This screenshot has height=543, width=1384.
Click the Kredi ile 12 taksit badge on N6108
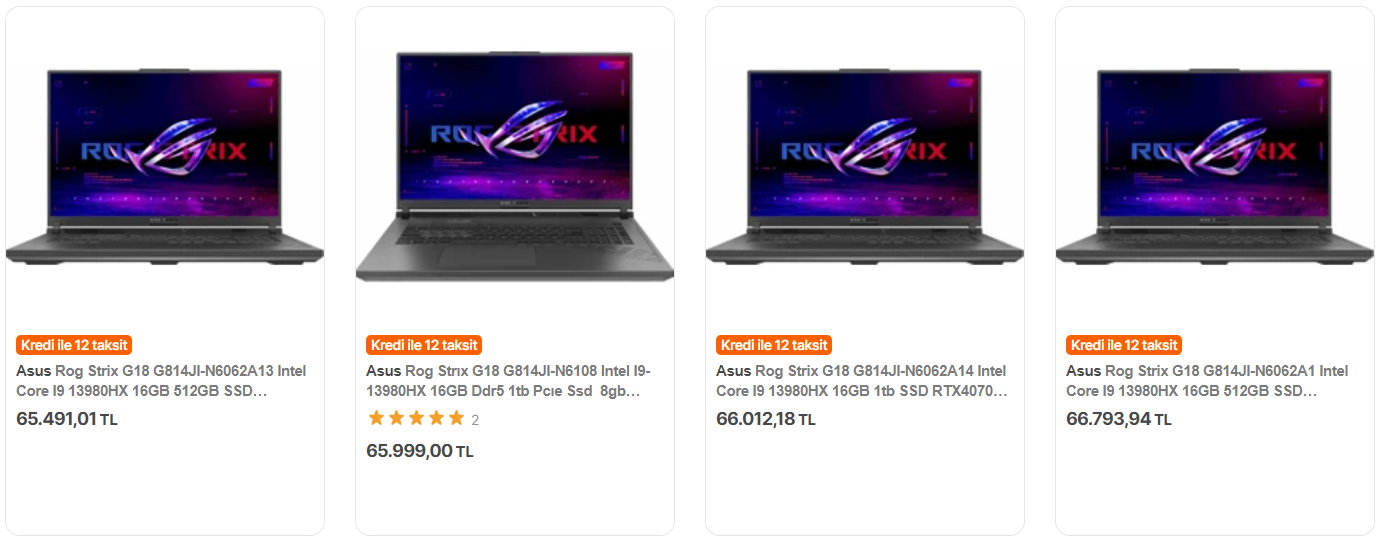424,345
